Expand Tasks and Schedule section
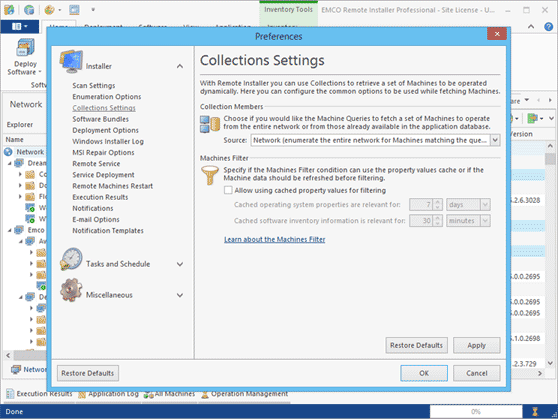 click(x=180, y=264)
